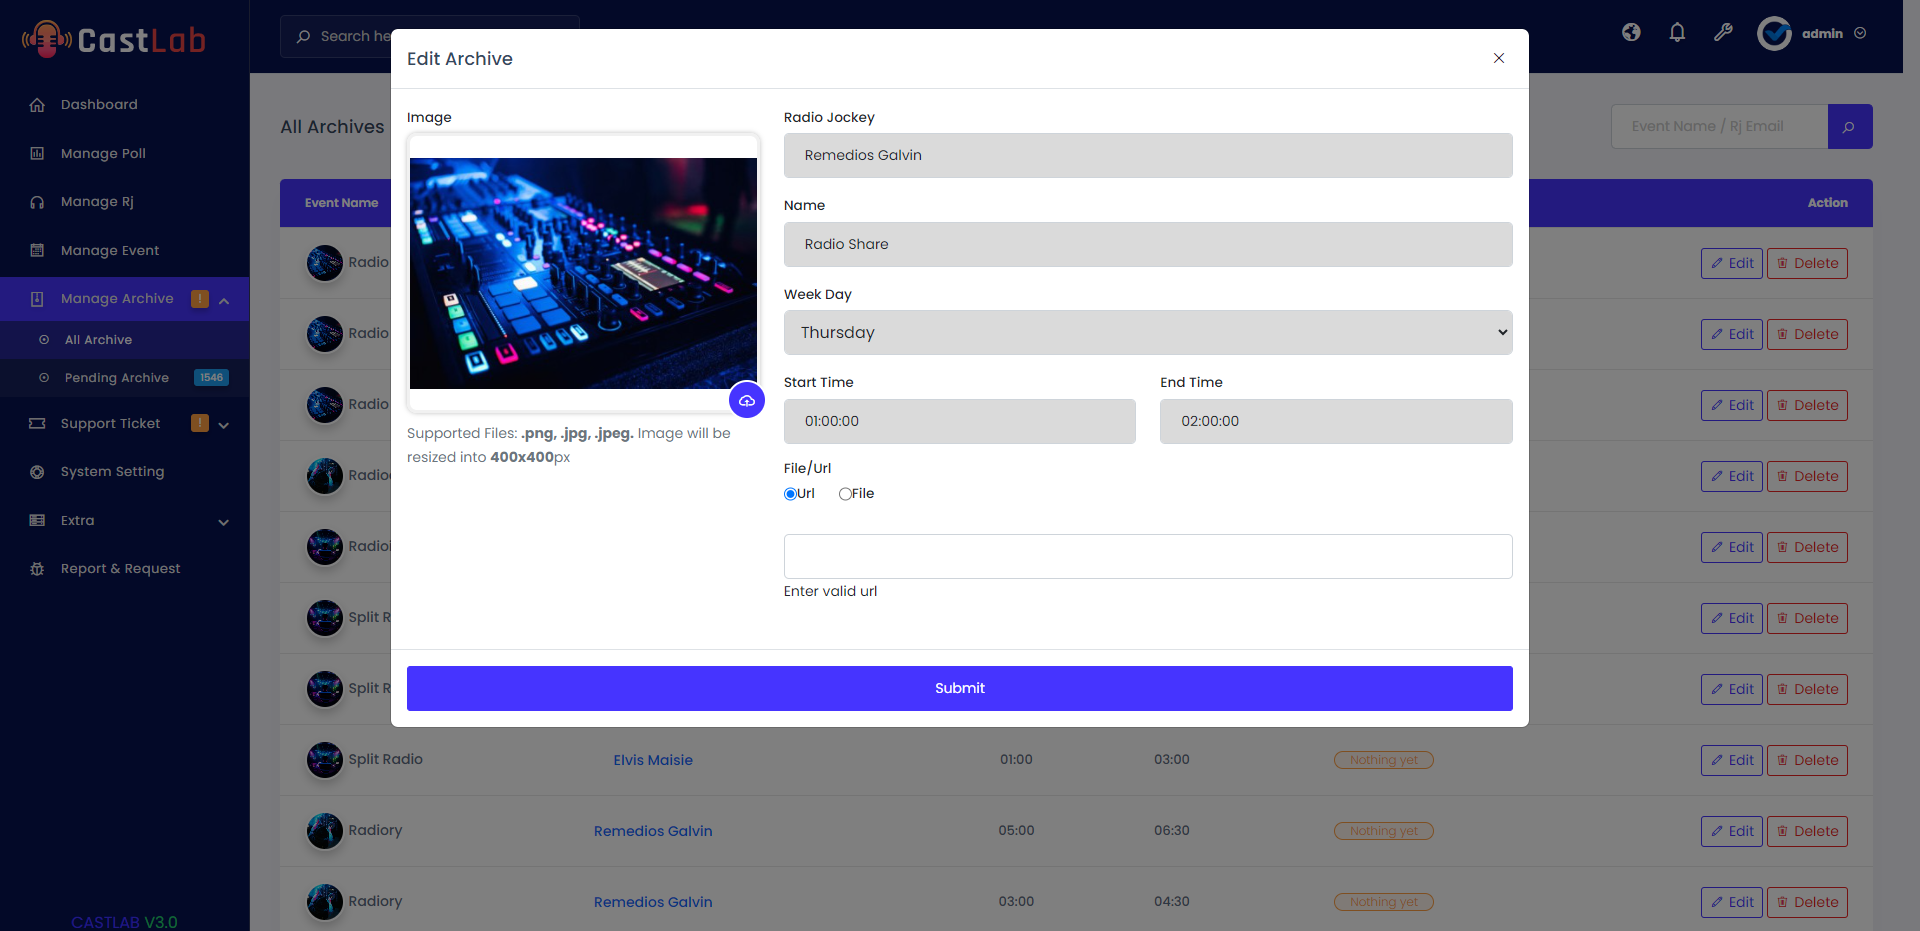Select the File radio button
The height and width of the screenshot is (931, 1920).
[846, 493]
